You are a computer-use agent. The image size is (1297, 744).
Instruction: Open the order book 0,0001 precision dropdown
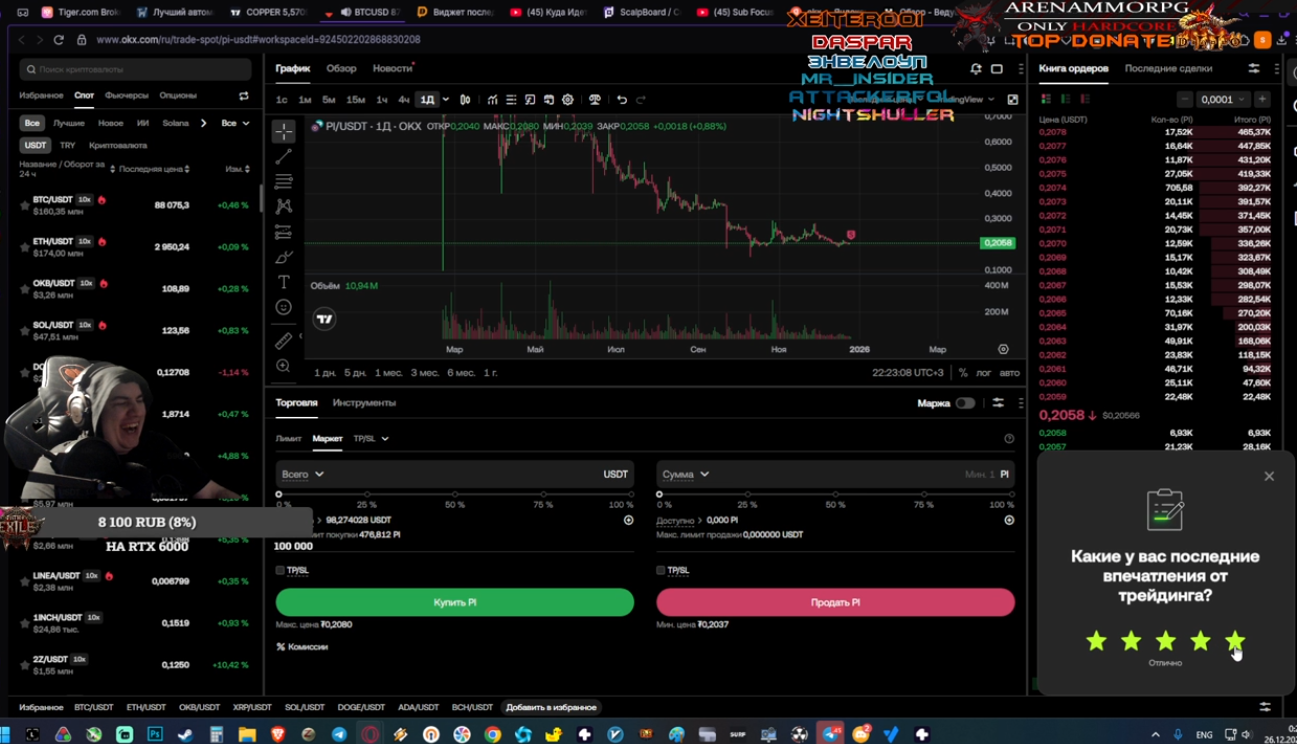tap(1225, 99)
